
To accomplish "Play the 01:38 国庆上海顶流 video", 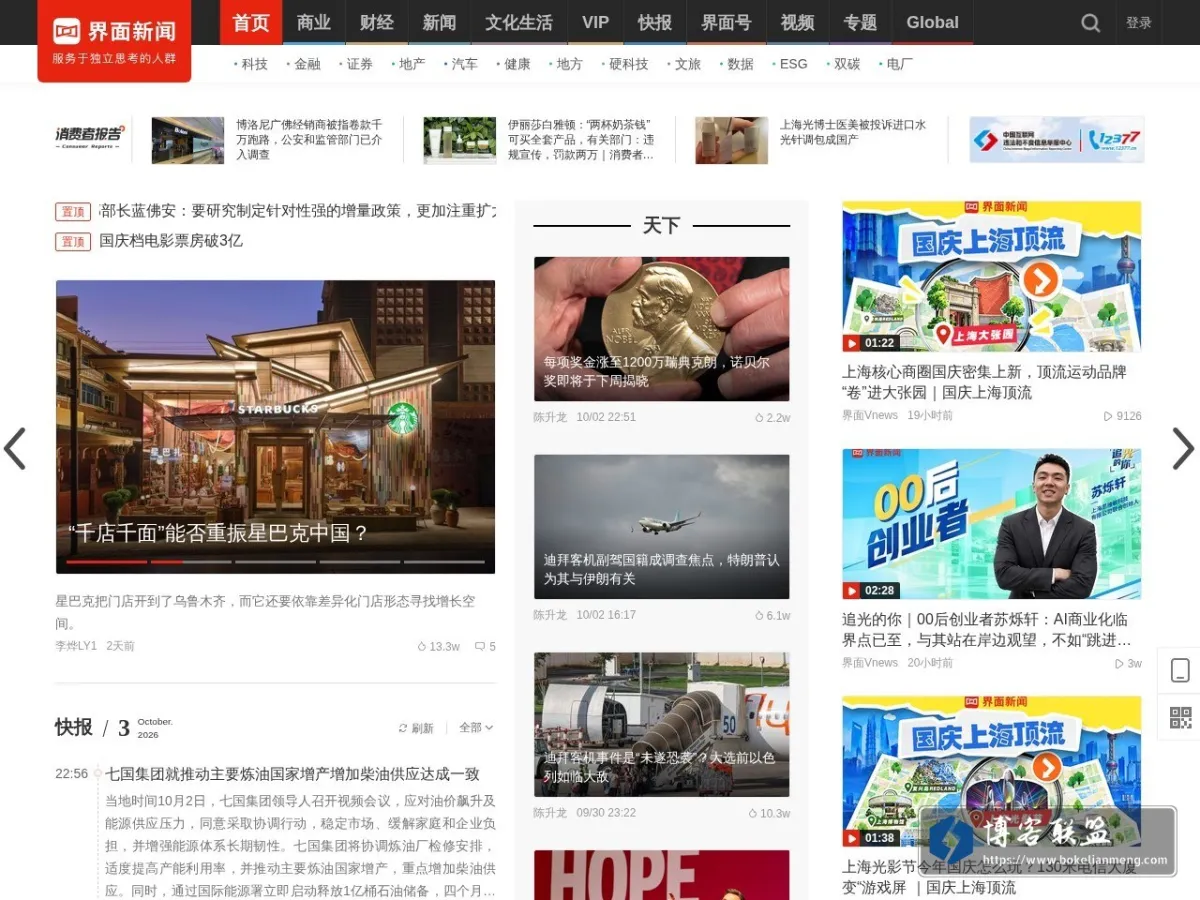I will pyautogui.click(x=991, y=772).
